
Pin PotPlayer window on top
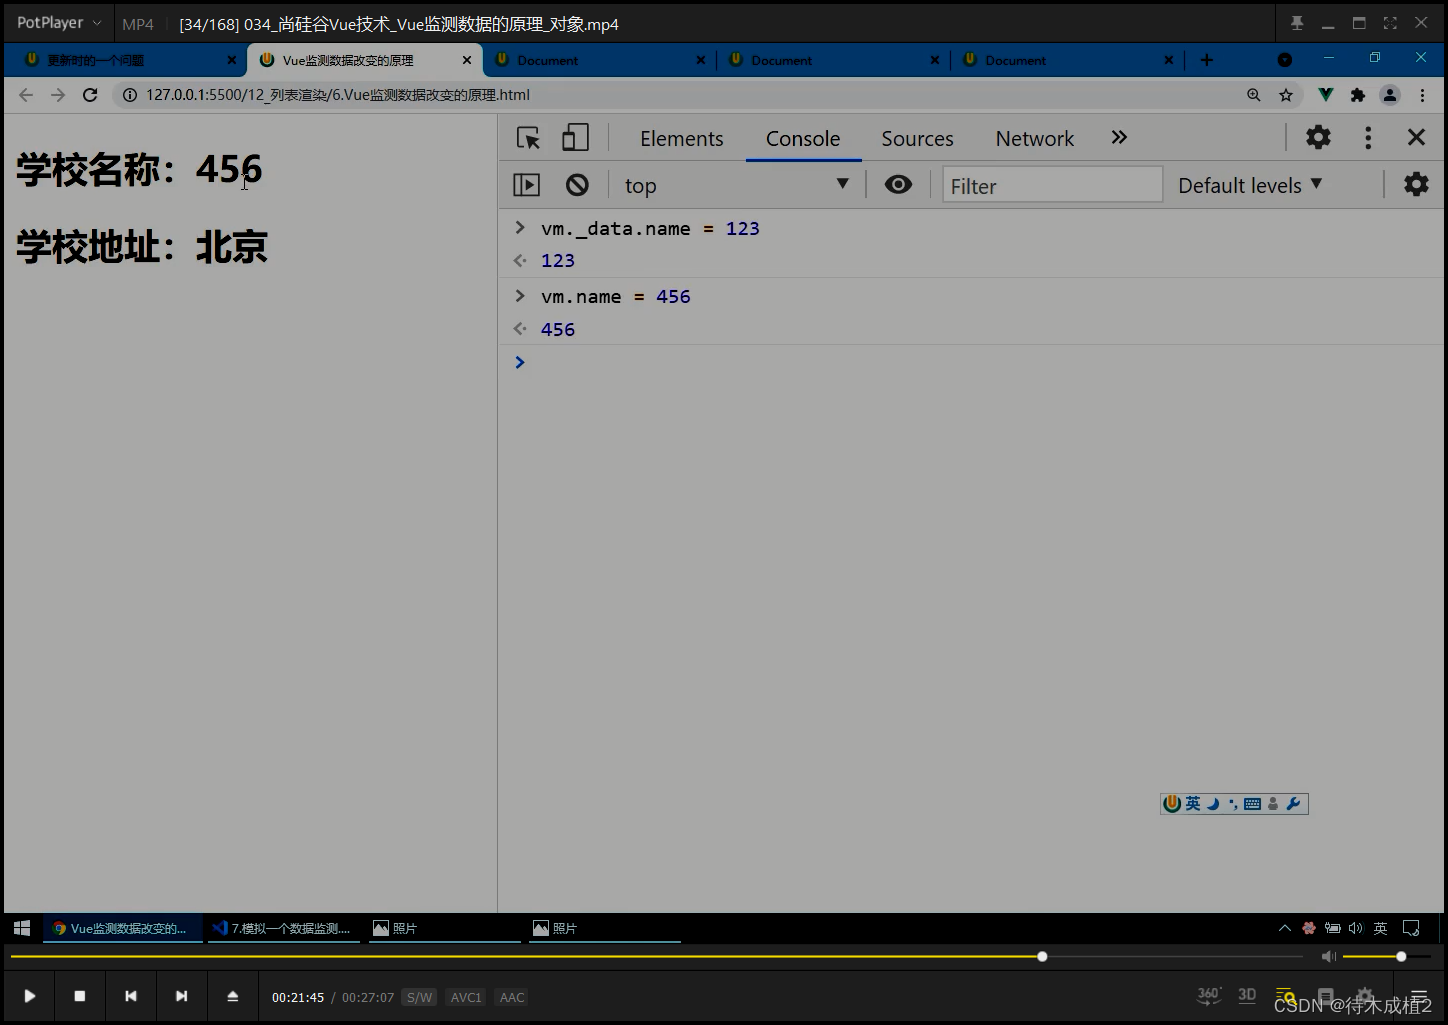point(1297,23)
